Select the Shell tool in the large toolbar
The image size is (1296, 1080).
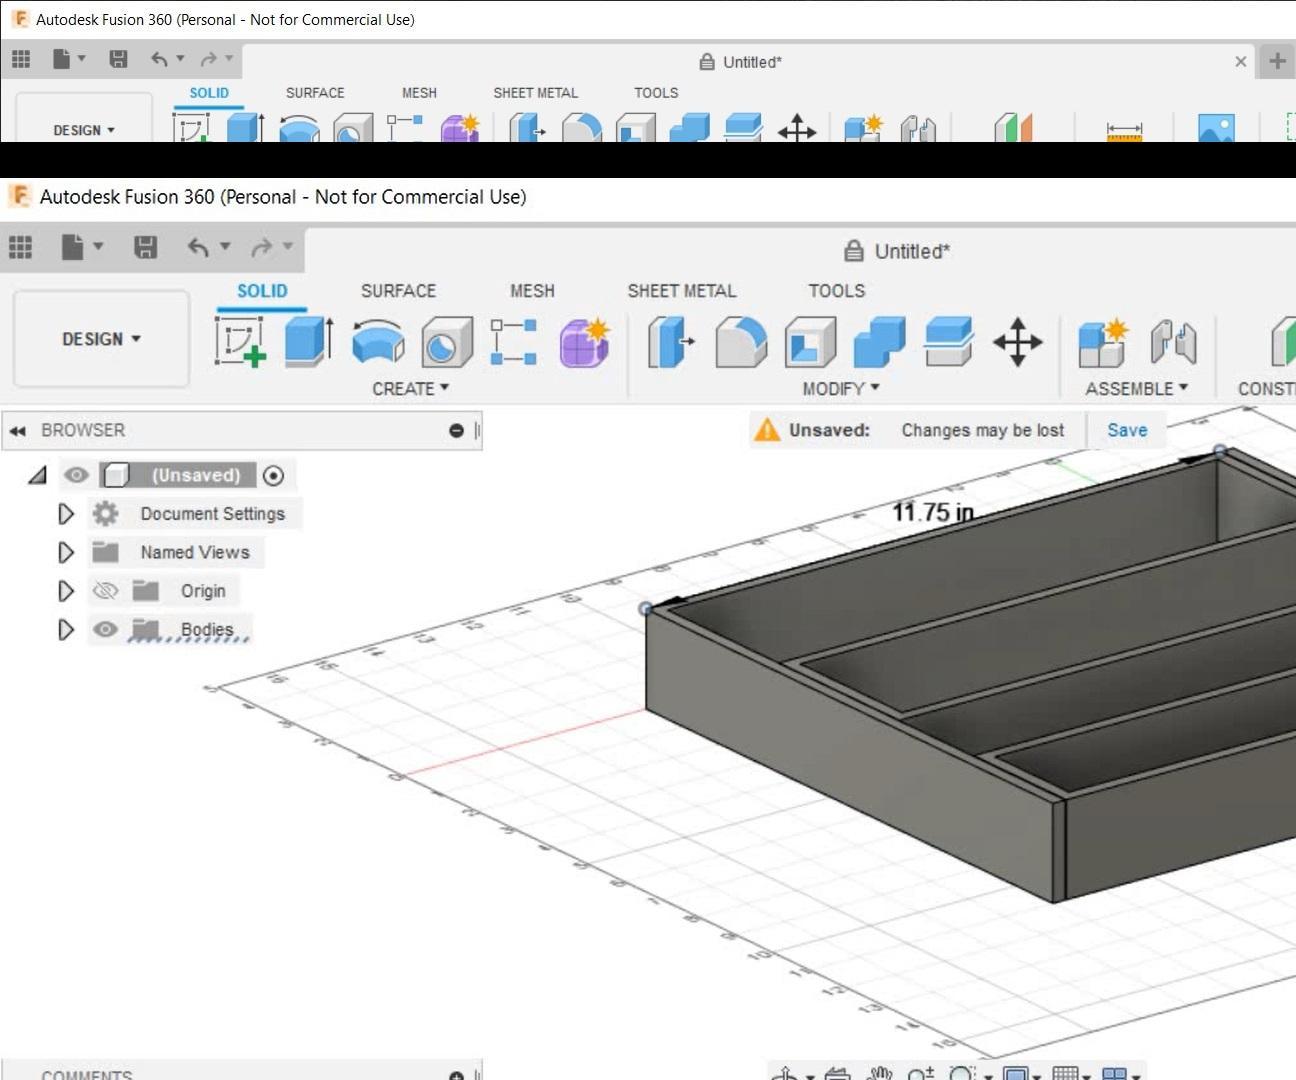tap(810, 342)
